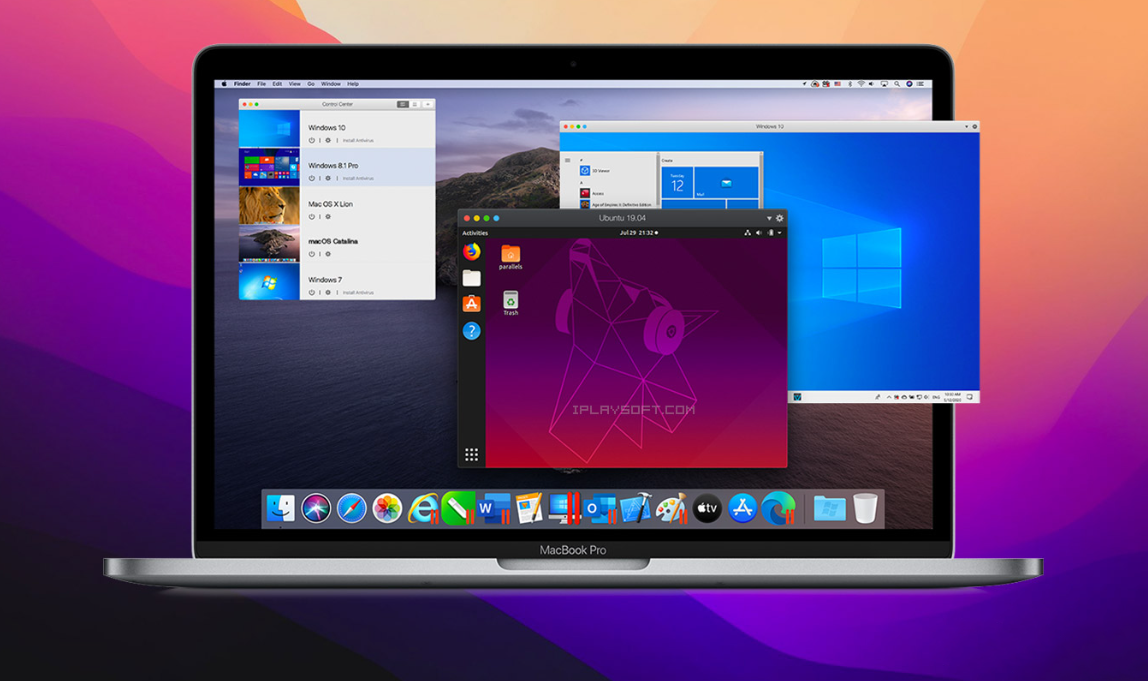This screenshot has height=681, width=1148.
Task: Open the File menu
Action: [261, 84]
